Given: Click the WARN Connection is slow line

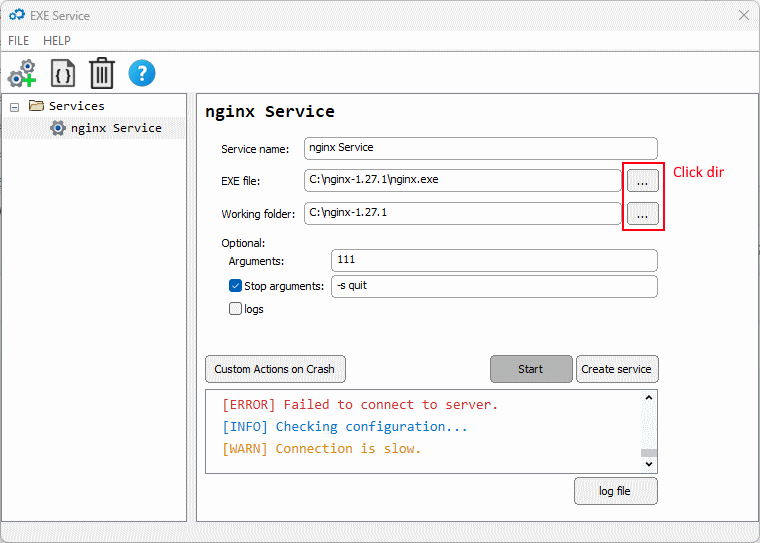Looking at the screenshot, I should coord(321,448).
